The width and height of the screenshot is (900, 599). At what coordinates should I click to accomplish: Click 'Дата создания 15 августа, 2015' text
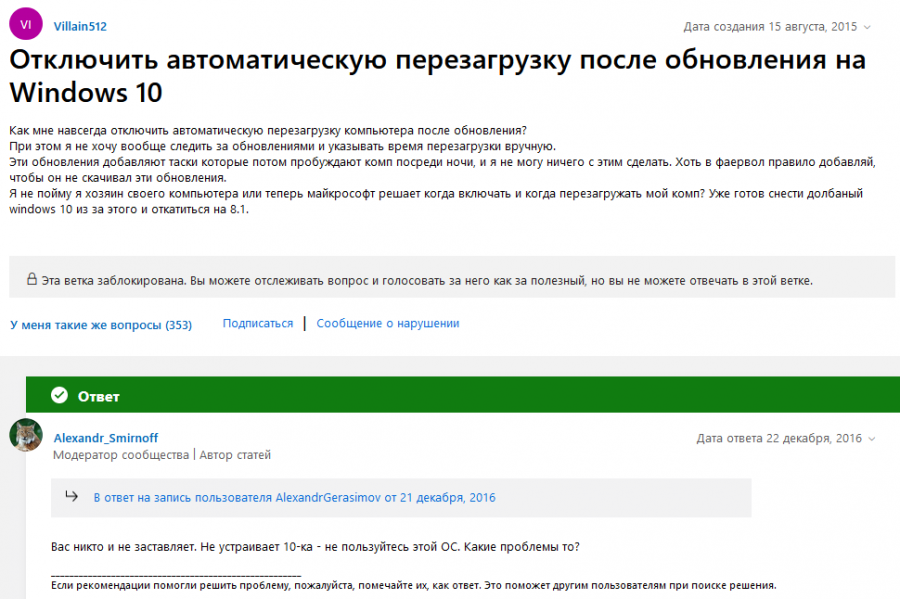click(x=770, y=27)
